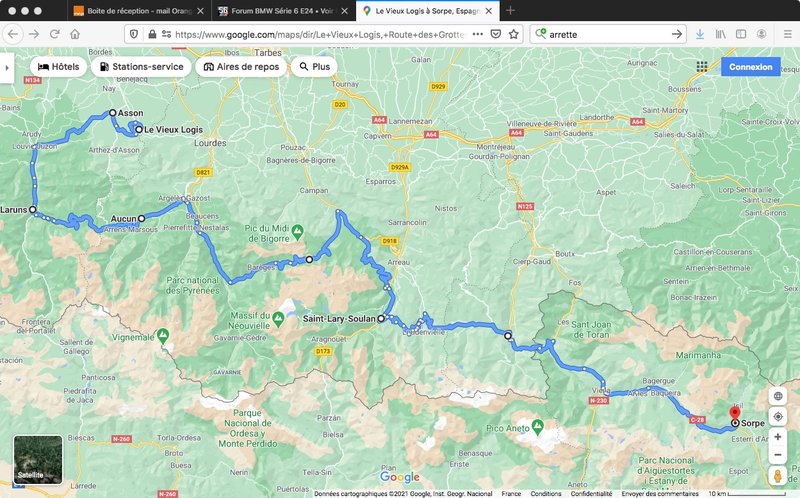Viewport: 800px width, 498px height.
Task: Open the Google apps grid icon
Action: tap(702, 67)
